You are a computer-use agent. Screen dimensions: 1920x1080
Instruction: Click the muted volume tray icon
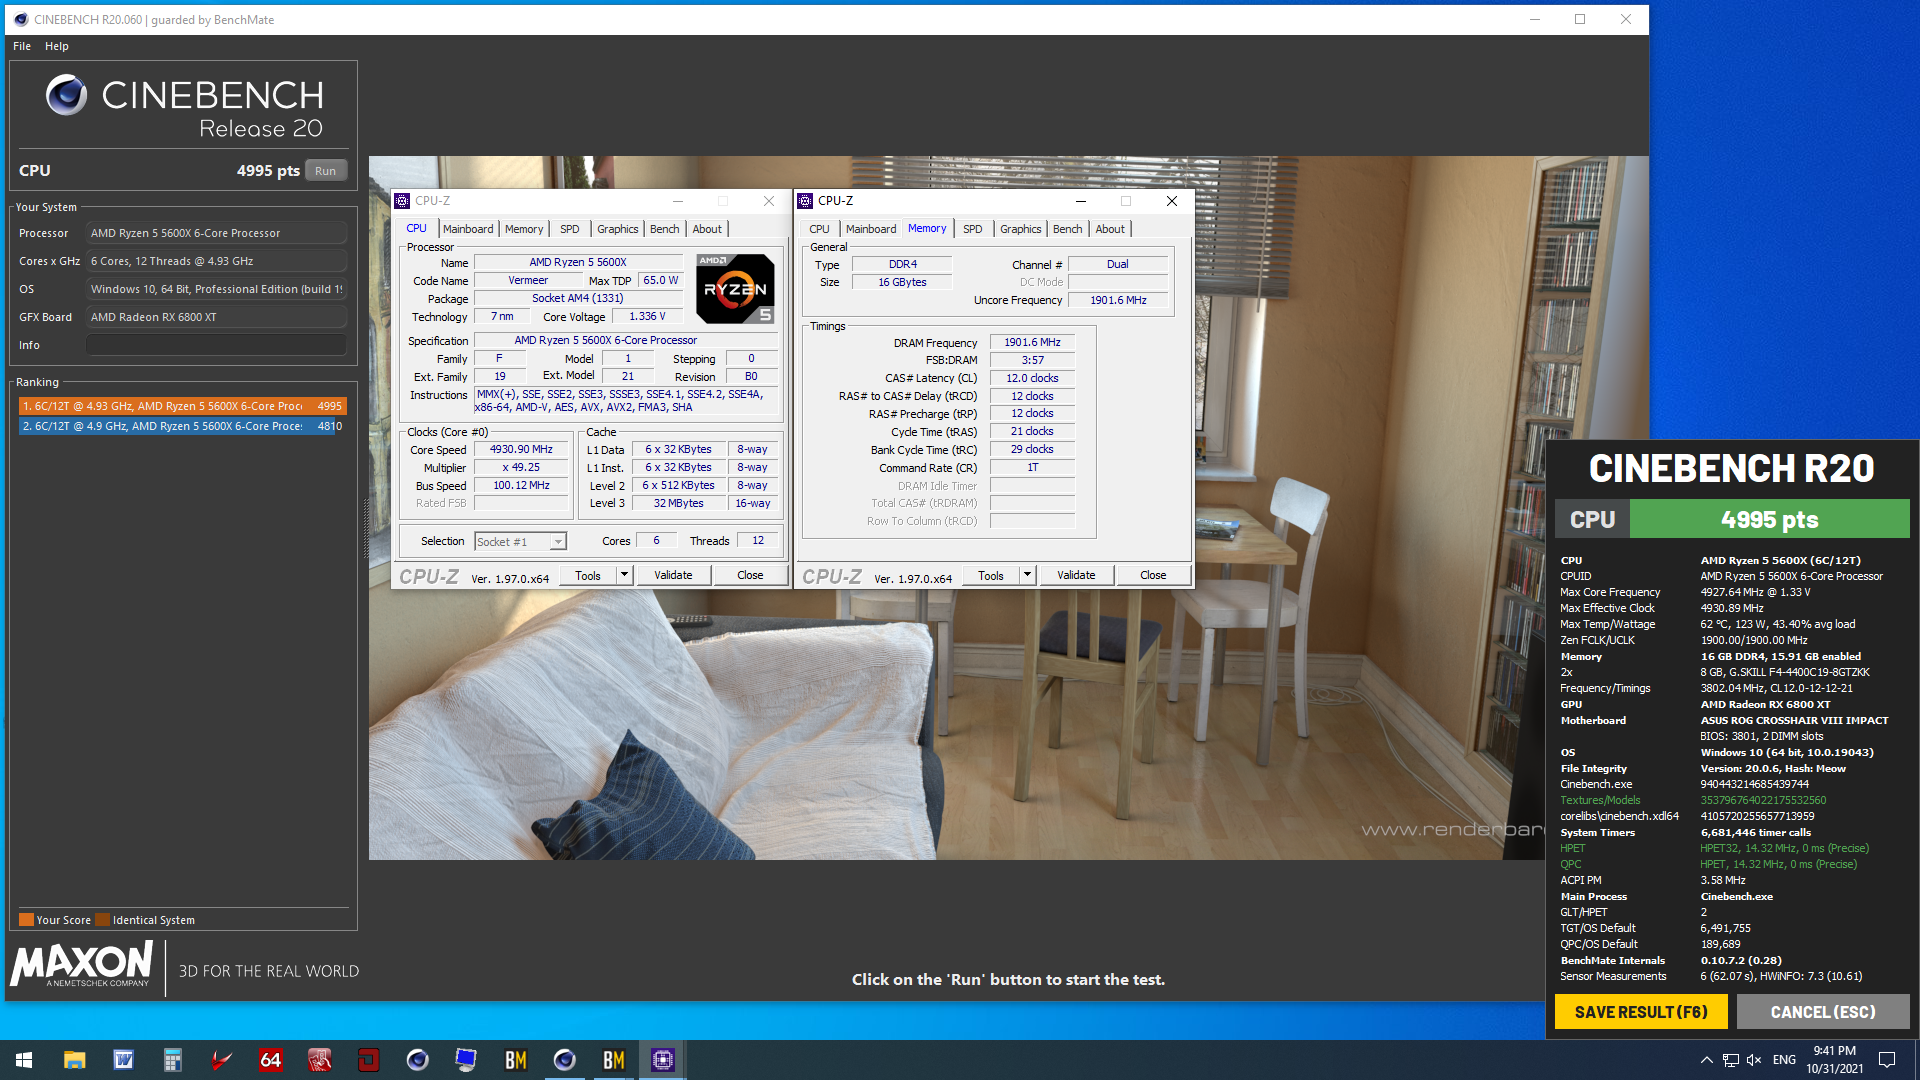tap(1754, 1060)
